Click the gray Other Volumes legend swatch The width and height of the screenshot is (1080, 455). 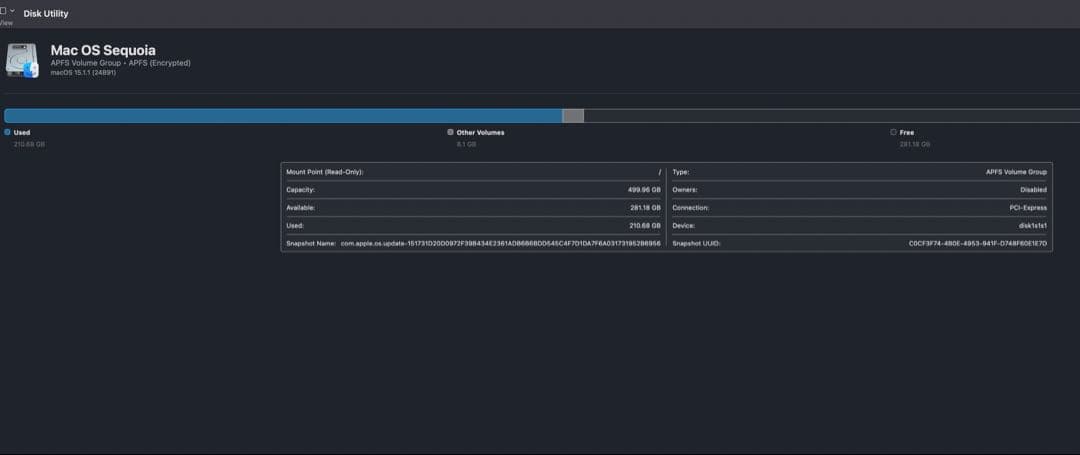tap(450, 132)
